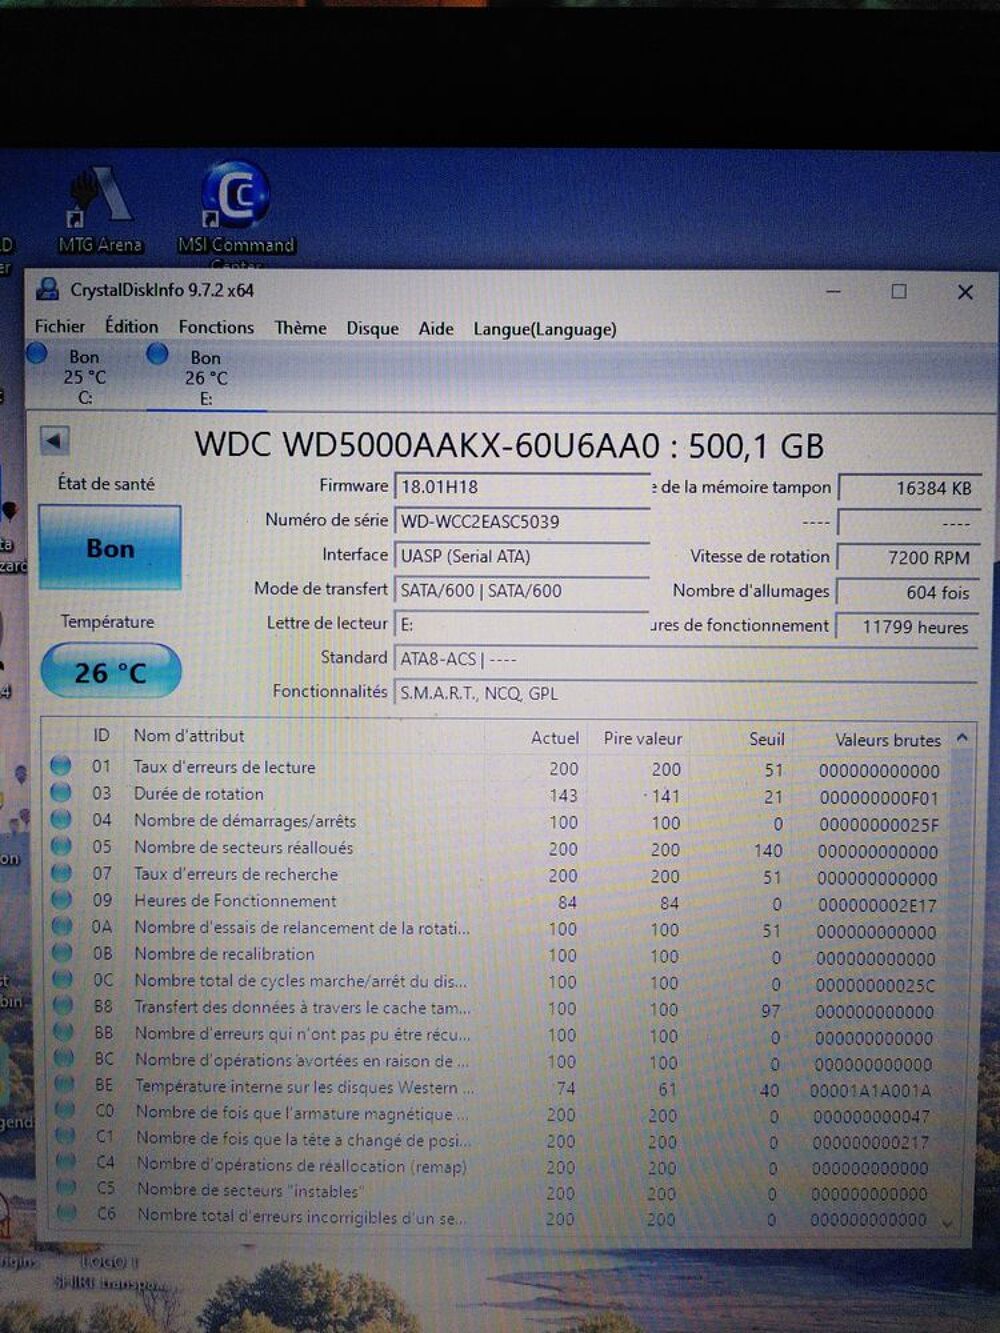Click the Standard field ATA8-ACS
This screenshot has width=1000, height=1333.
coord(685,659)
